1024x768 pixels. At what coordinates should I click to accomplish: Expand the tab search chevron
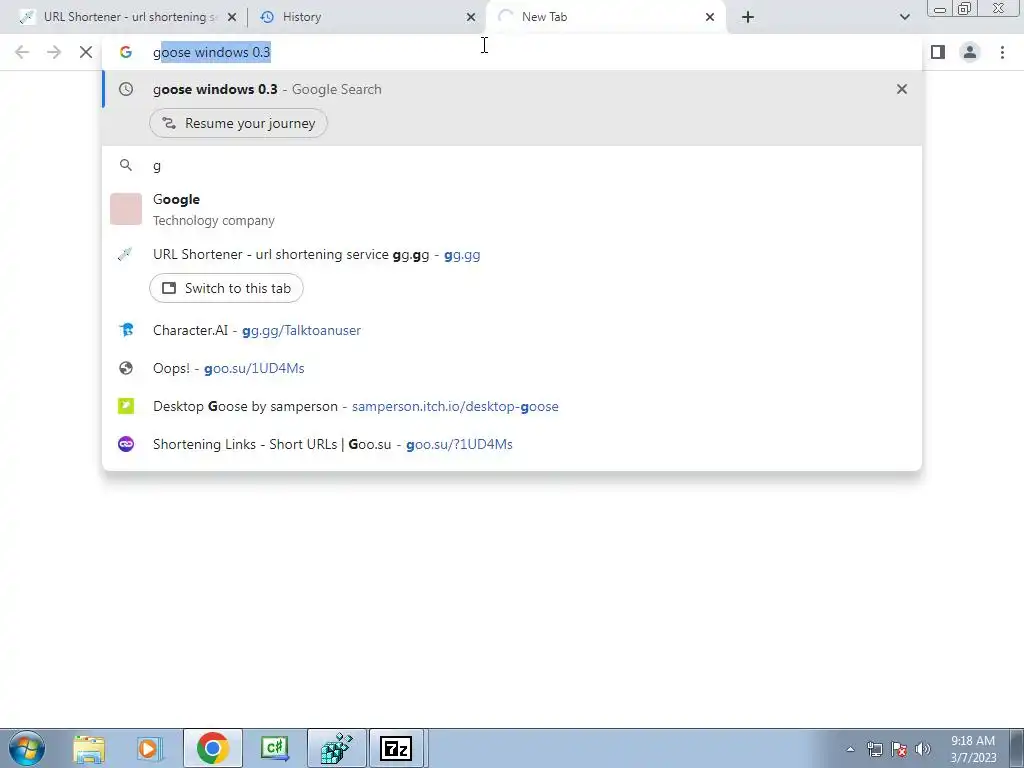point(904,17)
